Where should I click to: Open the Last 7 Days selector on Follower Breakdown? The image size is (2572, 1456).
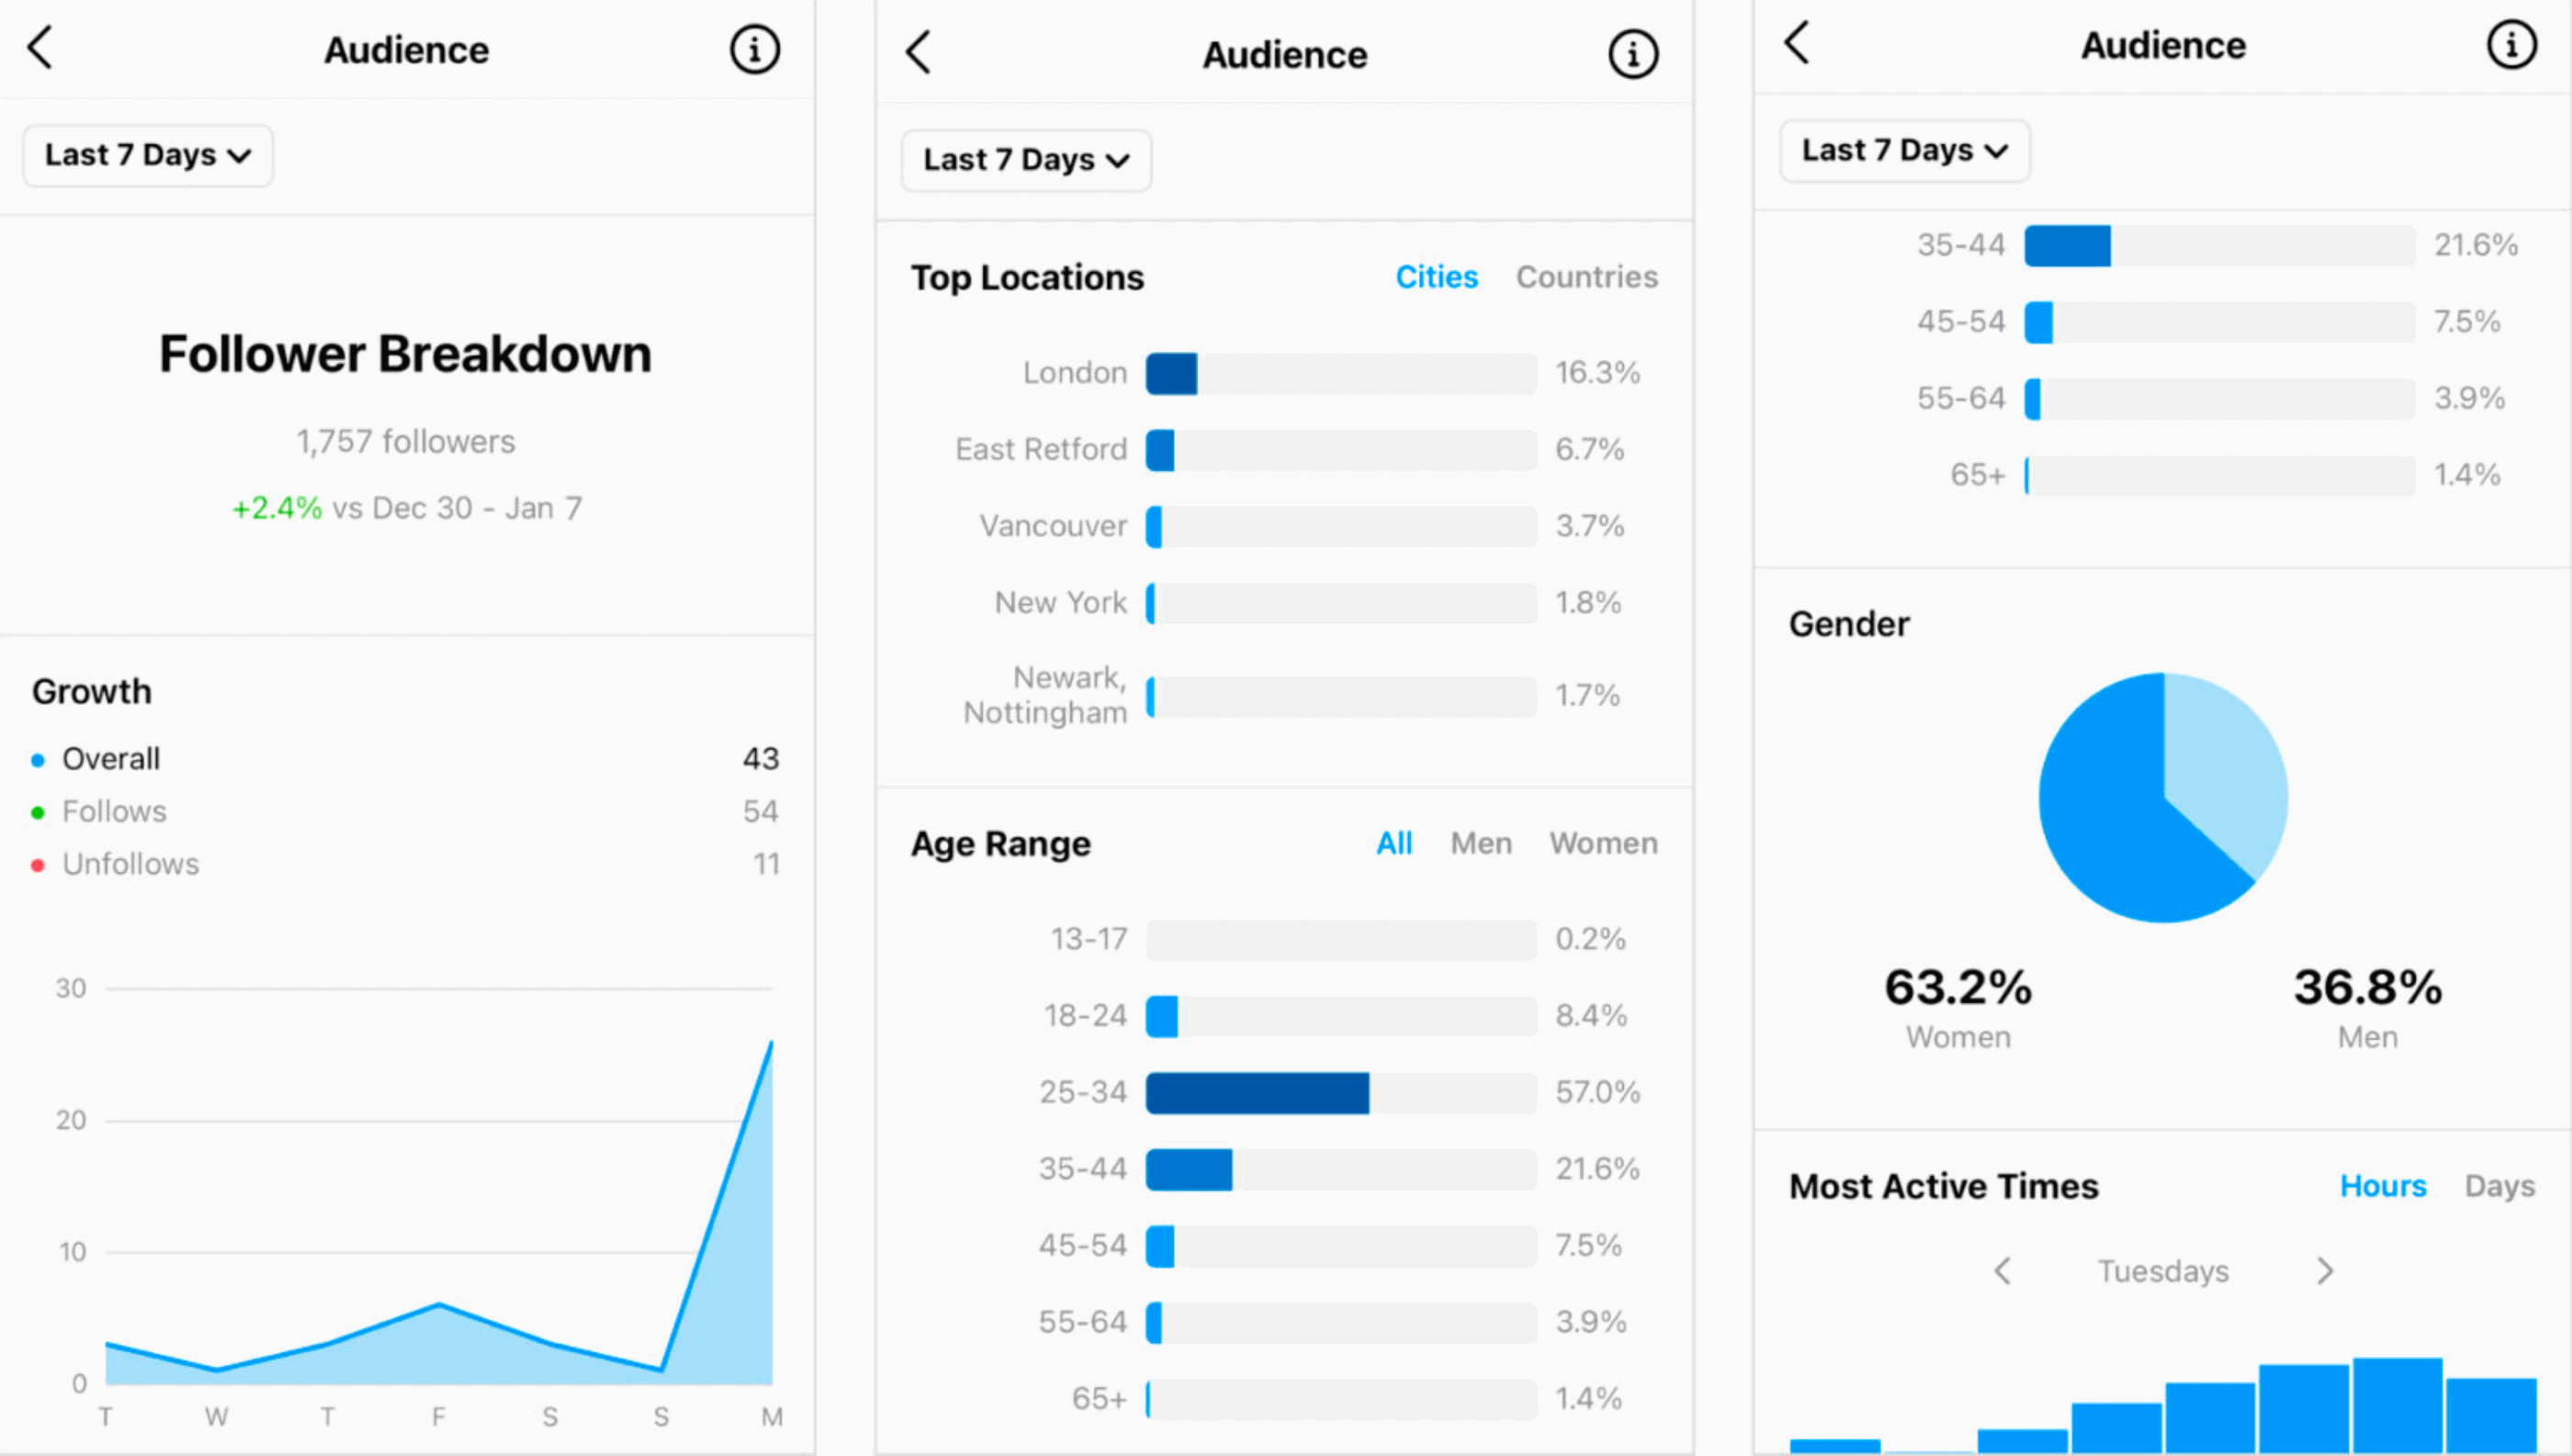pyautogui.click(x=147, y=155)
